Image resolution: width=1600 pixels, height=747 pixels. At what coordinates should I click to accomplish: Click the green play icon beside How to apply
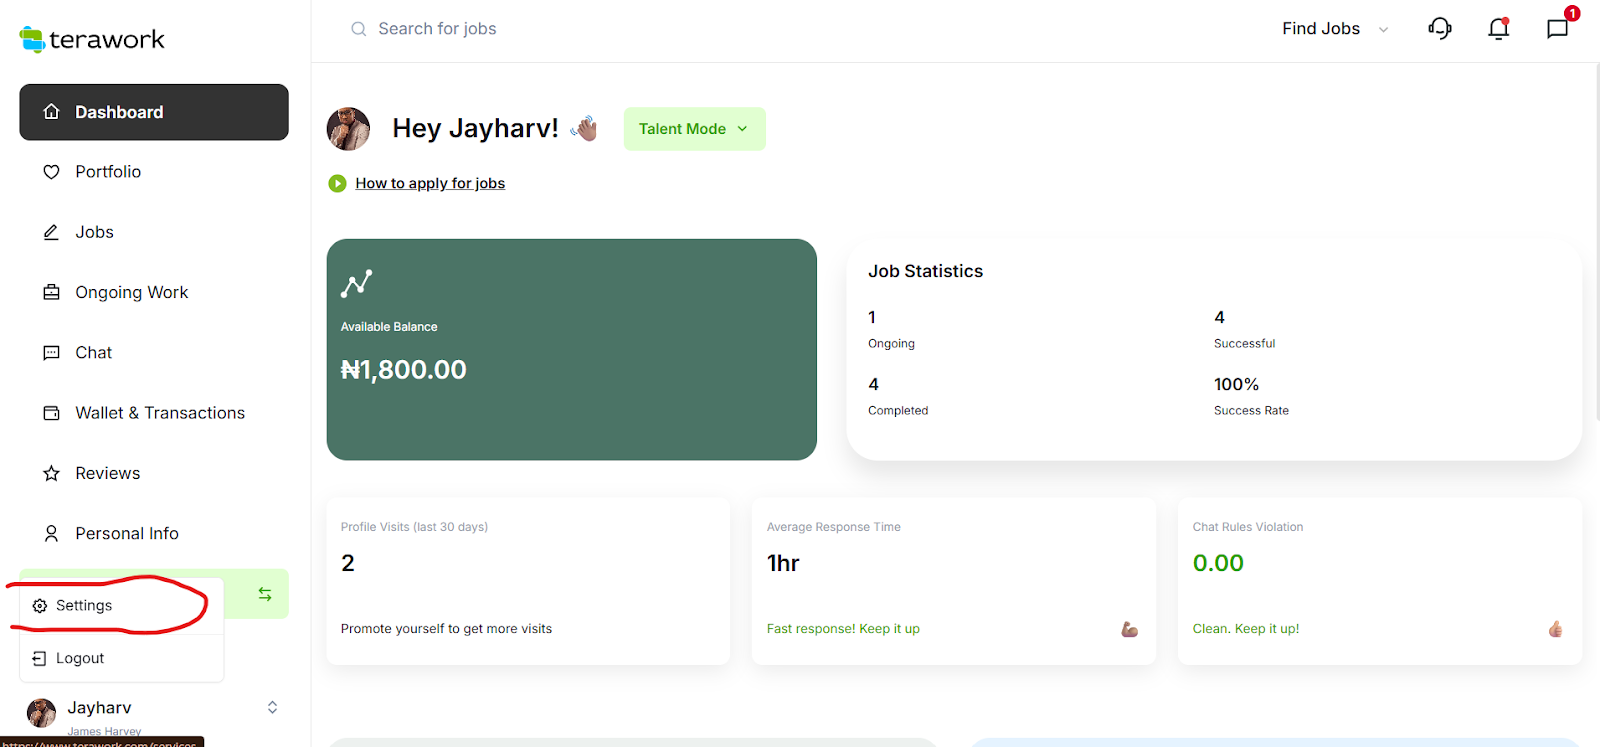tap(337, 183)
